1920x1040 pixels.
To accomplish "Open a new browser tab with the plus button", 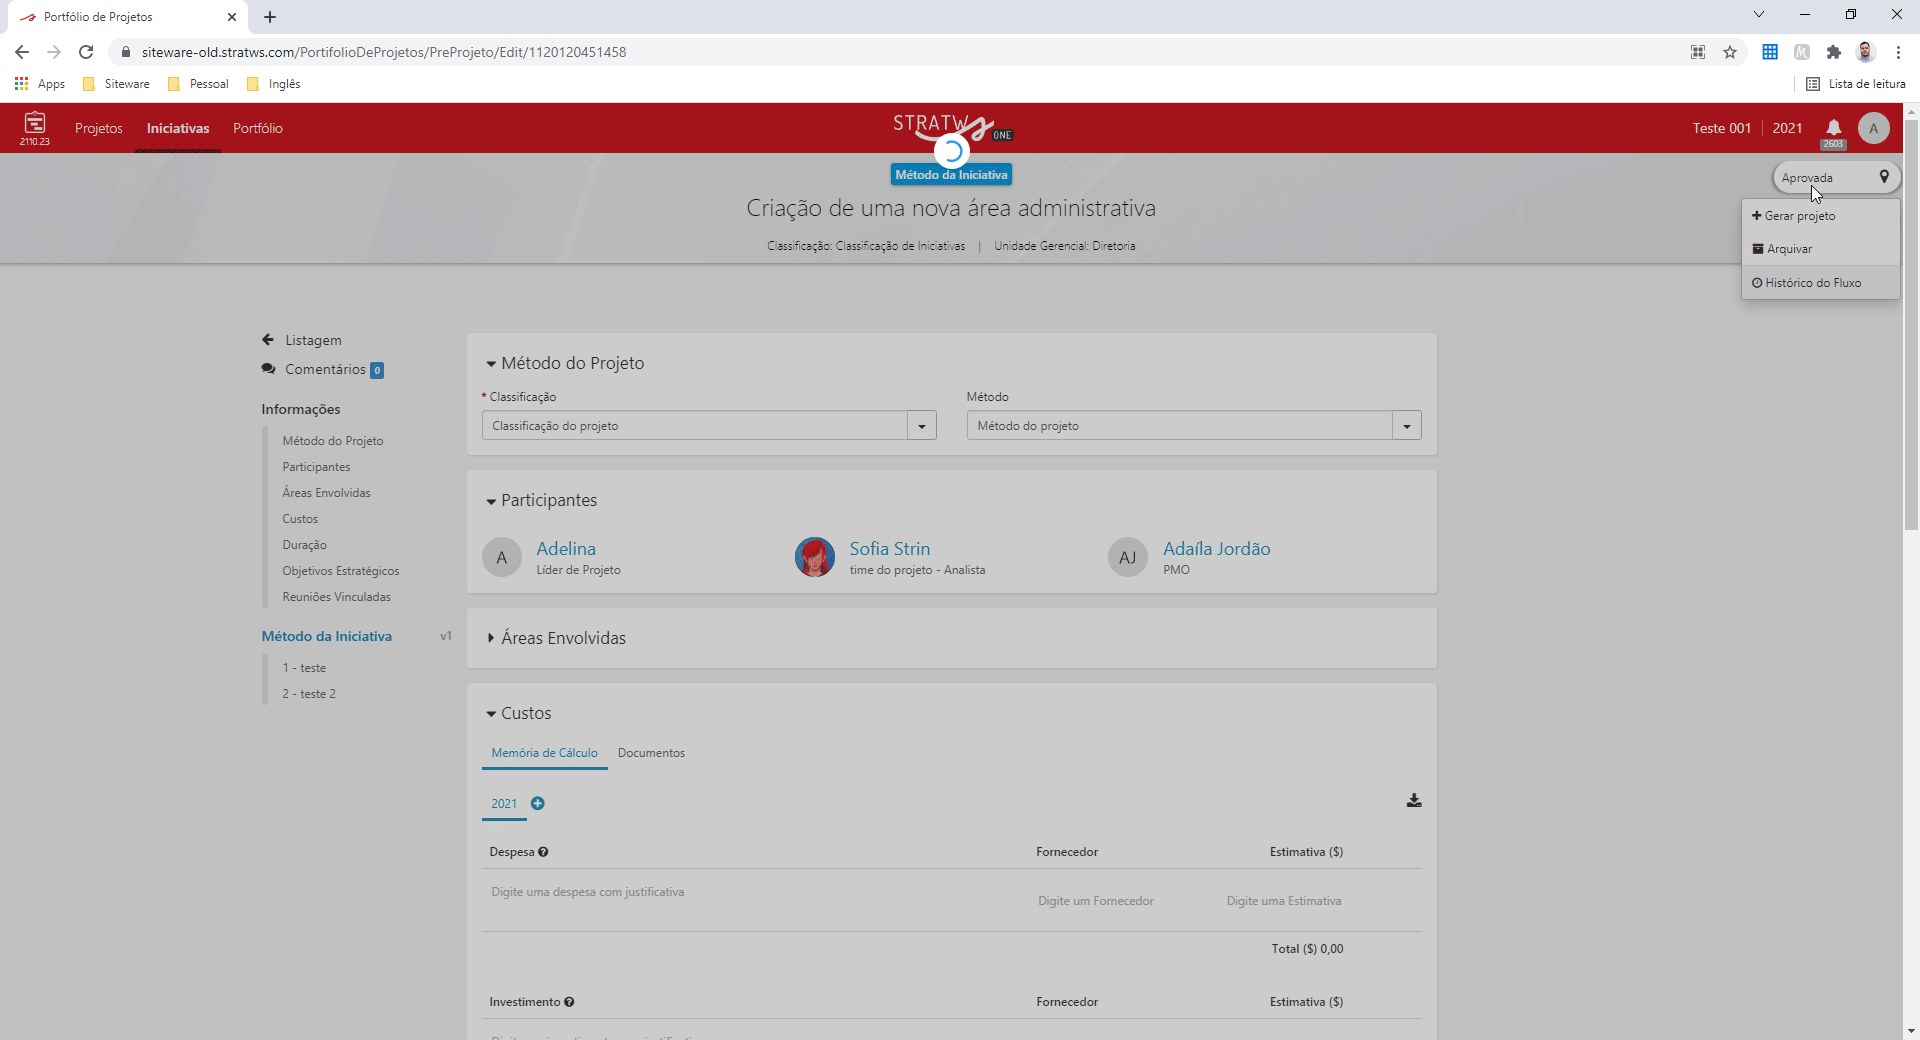I will coord(270,17).
